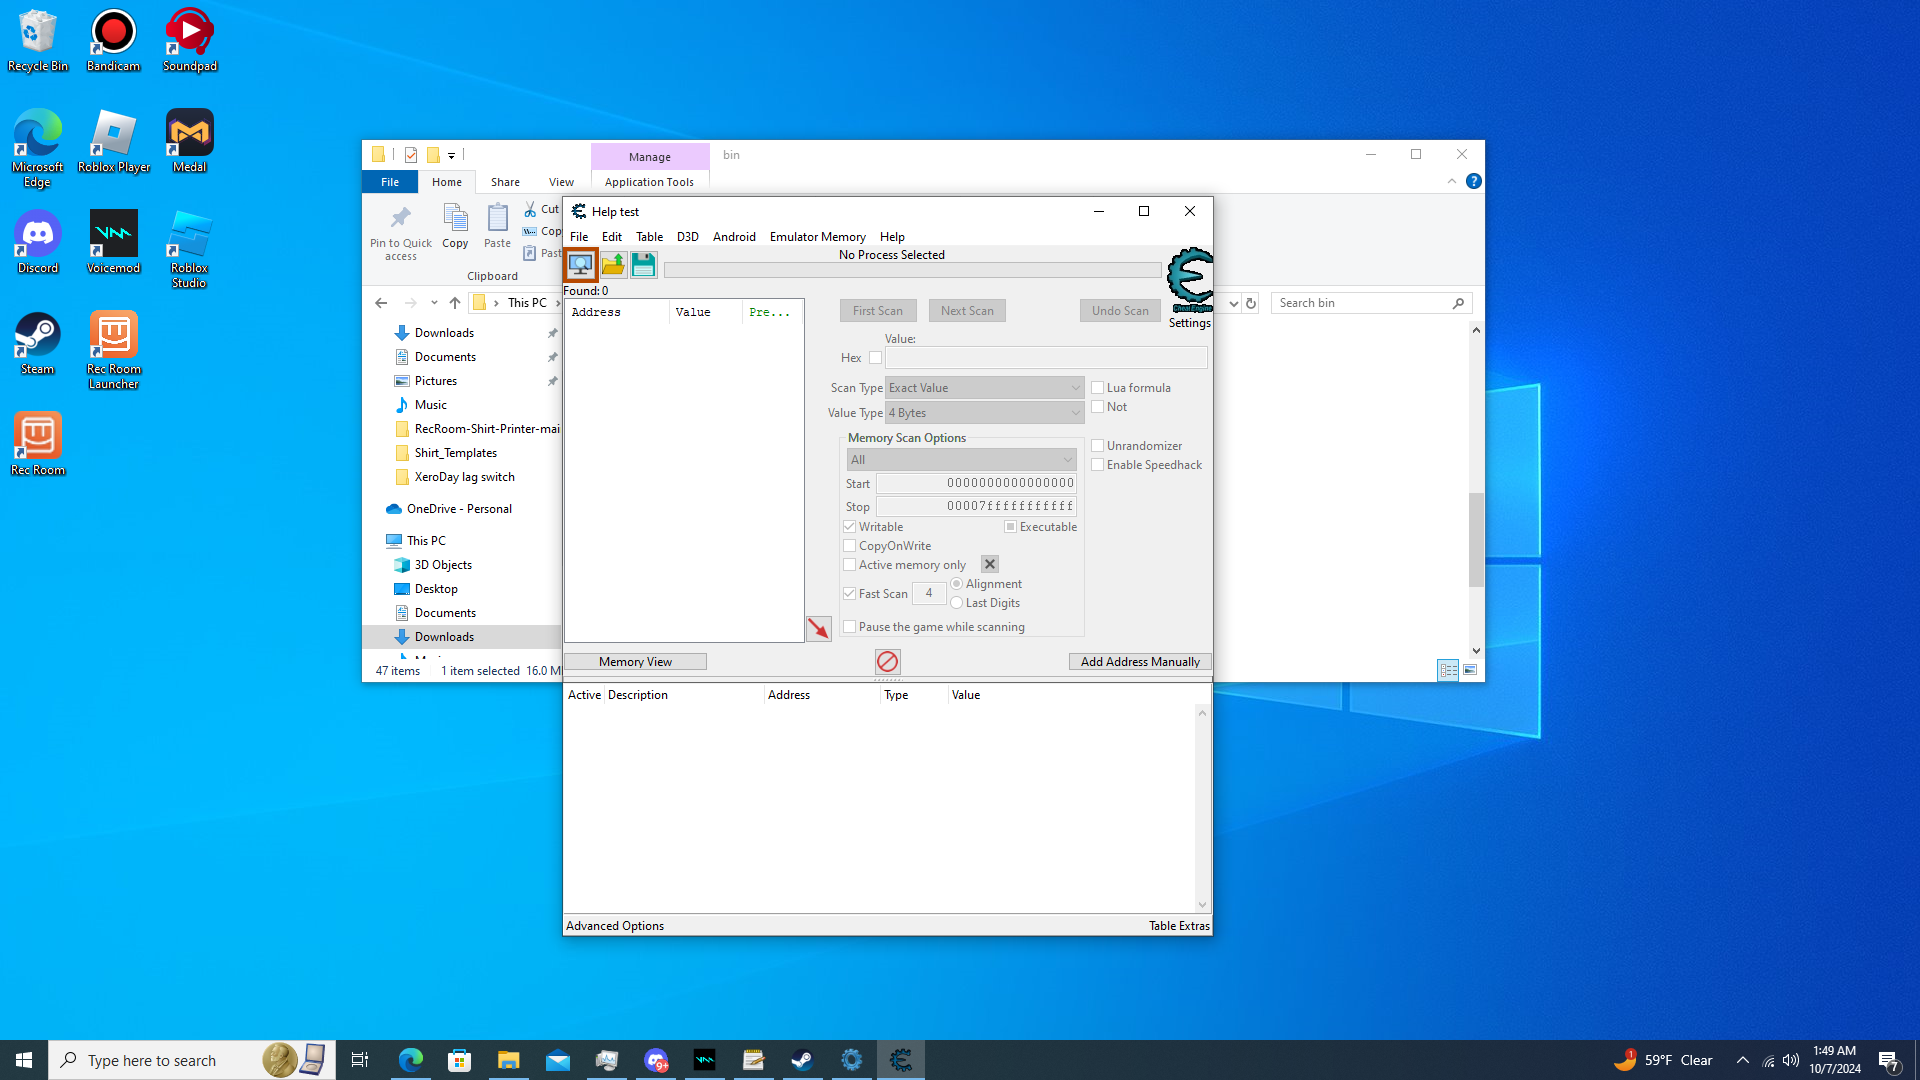Click the Memory View button

[x=635, y=662]
